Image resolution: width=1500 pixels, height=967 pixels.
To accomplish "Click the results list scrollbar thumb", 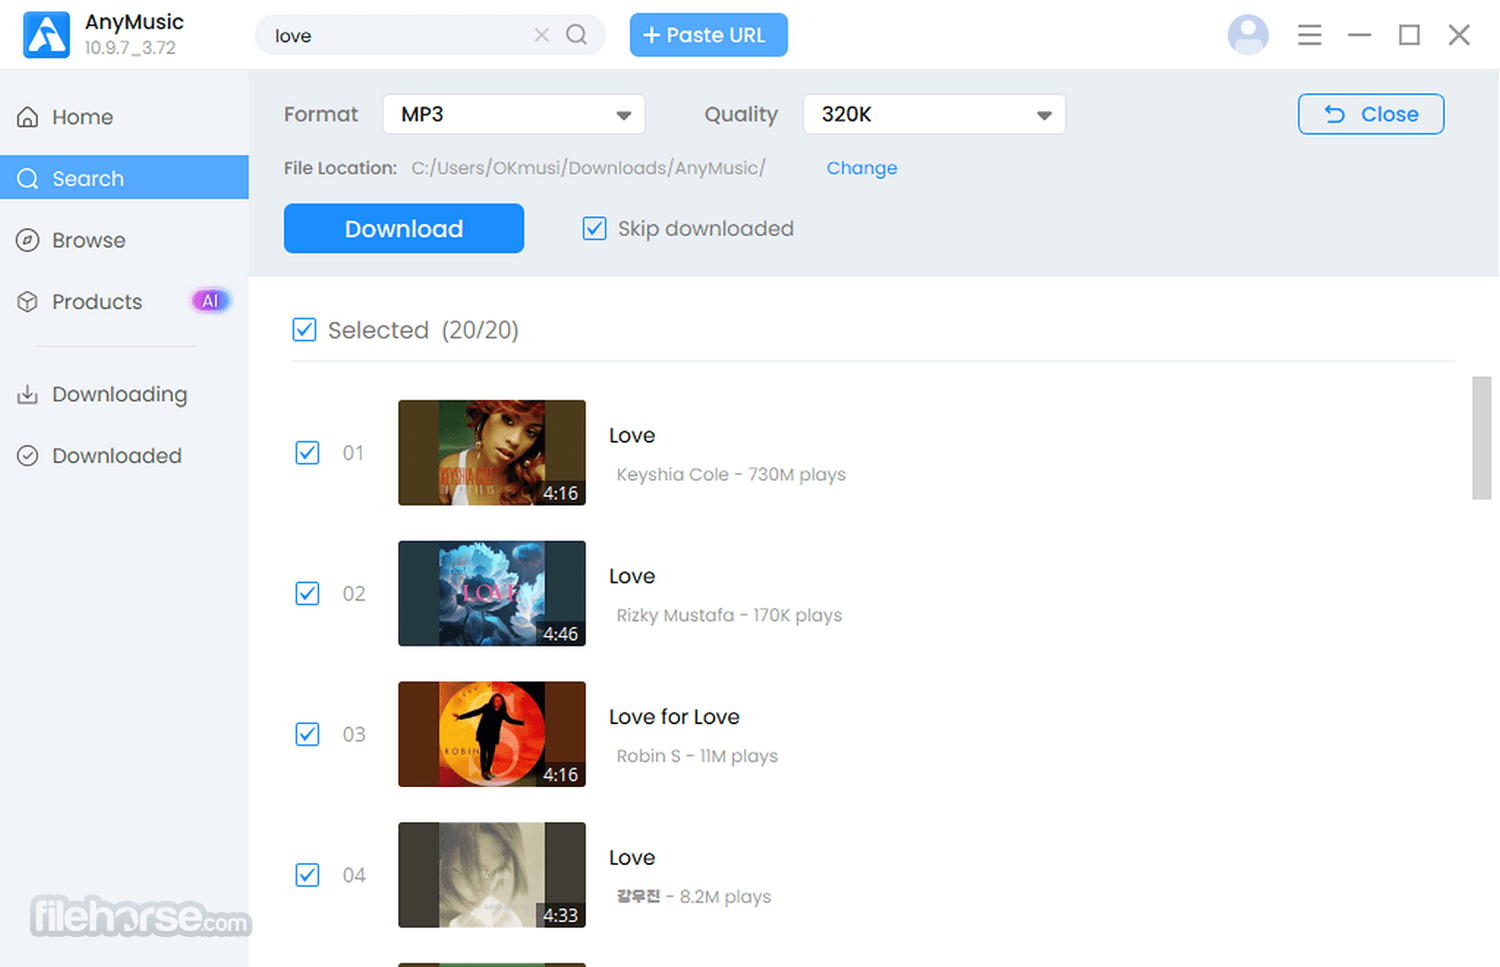I will (1481, 438).
